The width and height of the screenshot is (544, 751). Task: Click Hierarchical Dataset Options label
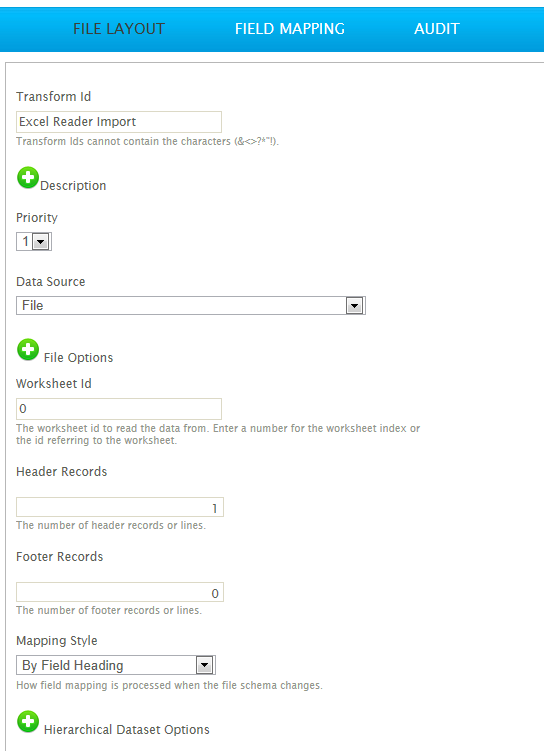click(127, 729)
